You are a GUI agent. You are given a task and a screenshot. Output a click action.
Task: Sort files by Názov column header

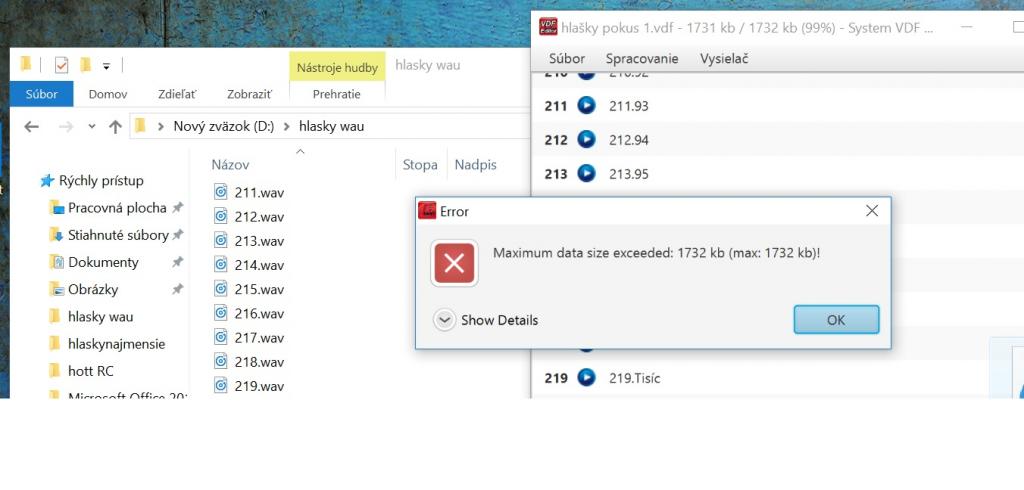pyautogui.click(x=231, y=164)
